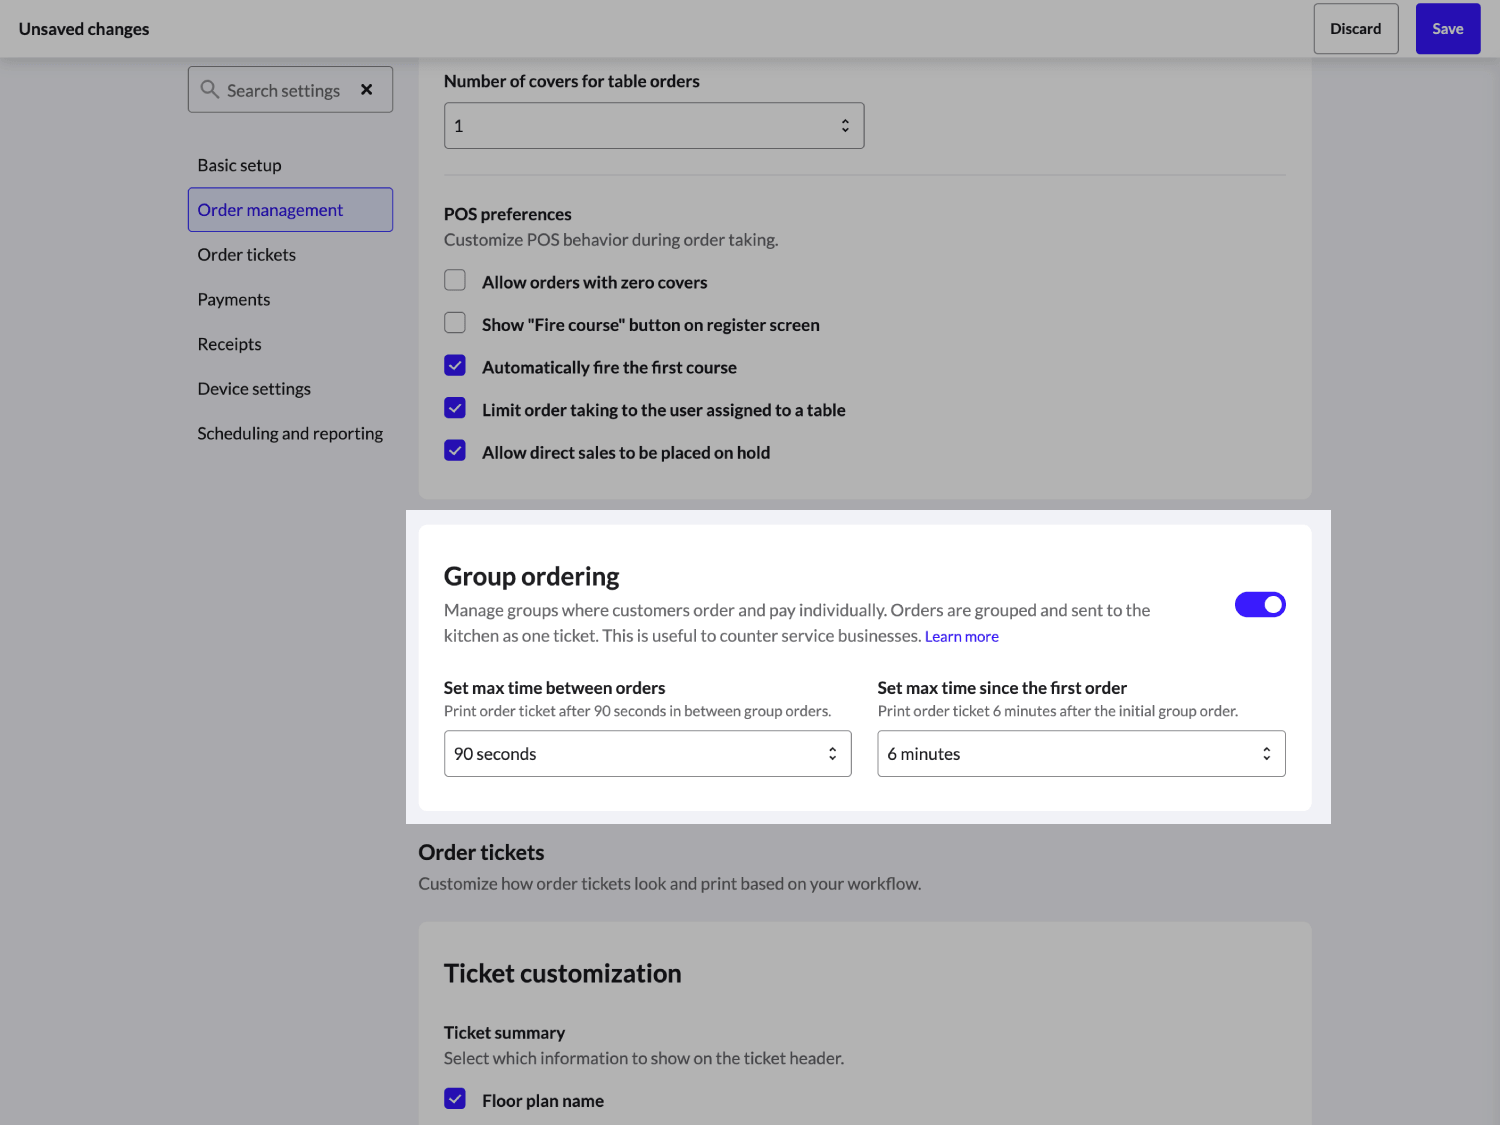
Task: Uncheck Allow direct sales on hold
Action: click(x=455, y=451)
